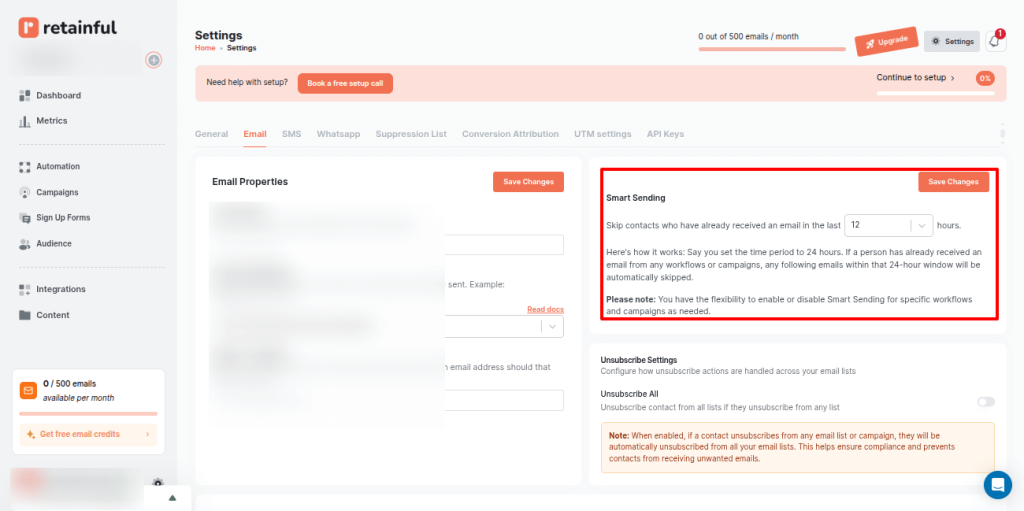Click the orange envelope email-credits icon
This screenshot has width=1024, height=511.
coord(28,391)
